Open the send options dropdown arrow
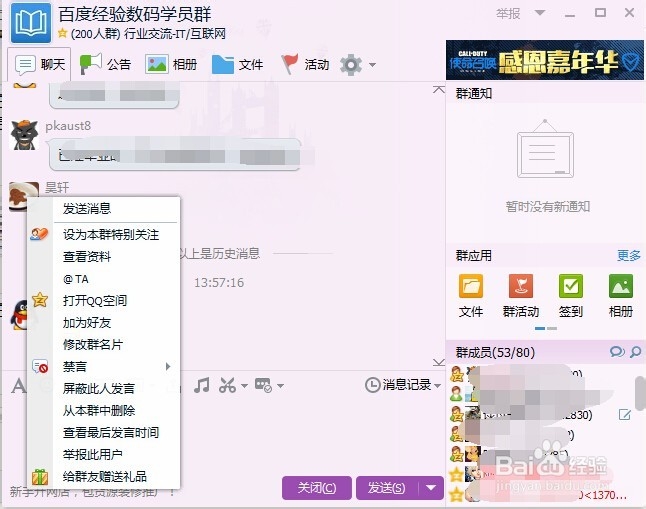The height and width of the screenshot is (509, 646). click(431, 488)
